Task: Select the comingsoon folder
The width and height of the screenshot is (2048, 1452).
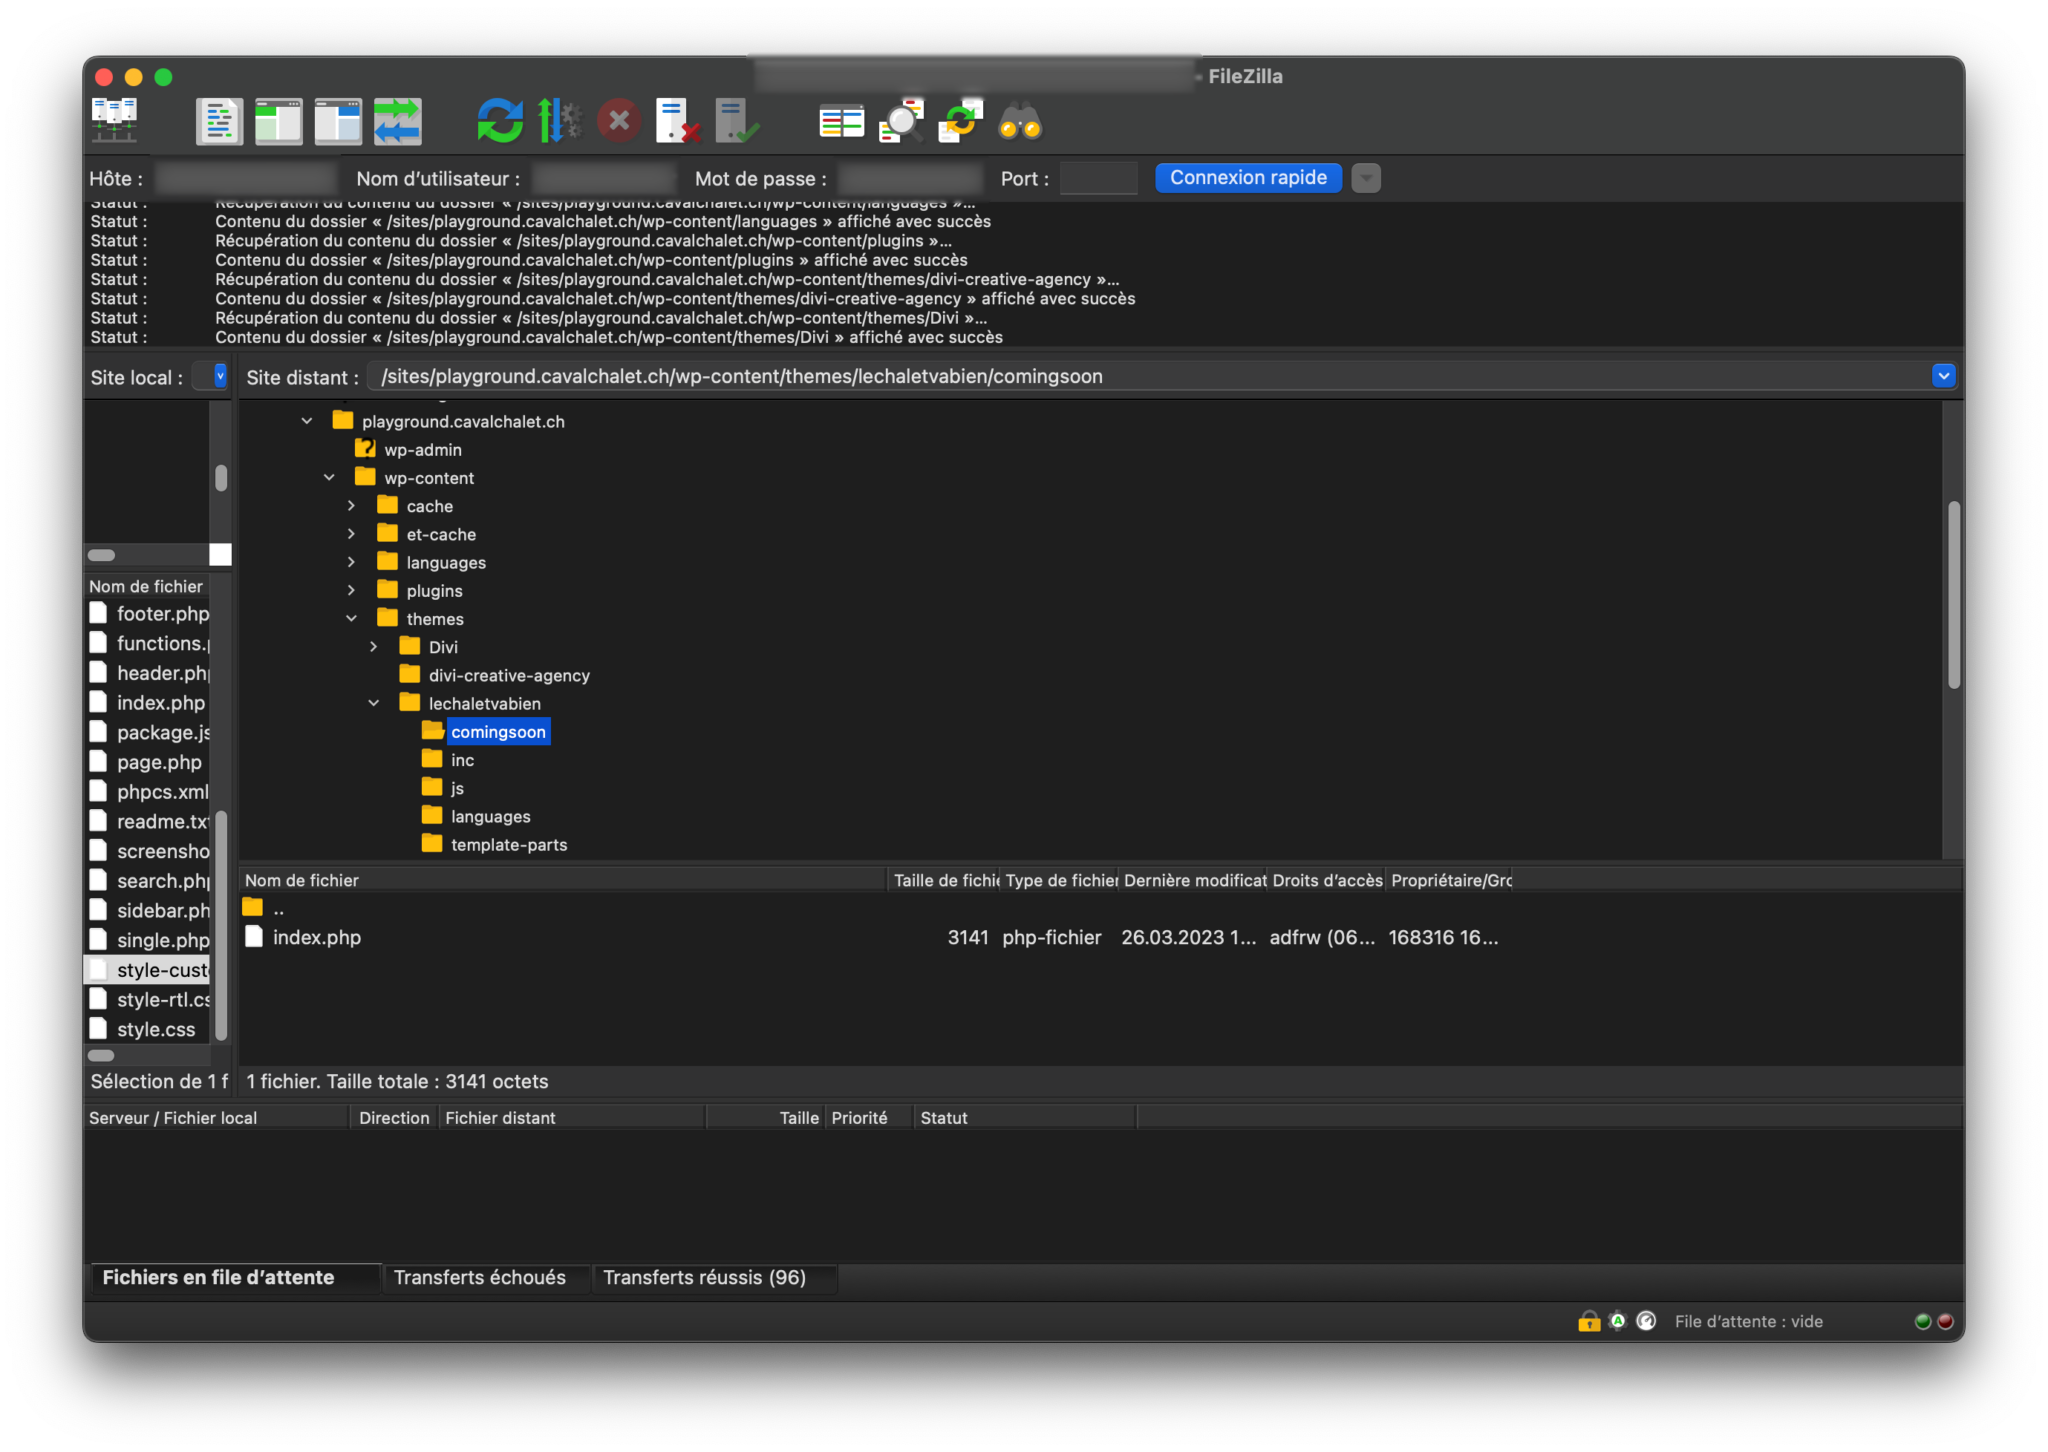Action: point(498,732)
